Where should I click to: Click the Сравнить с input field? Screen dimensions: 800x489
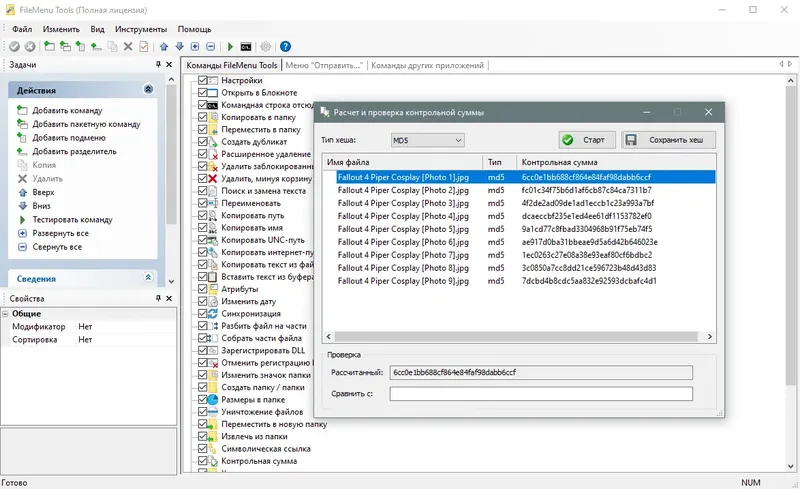540,394
